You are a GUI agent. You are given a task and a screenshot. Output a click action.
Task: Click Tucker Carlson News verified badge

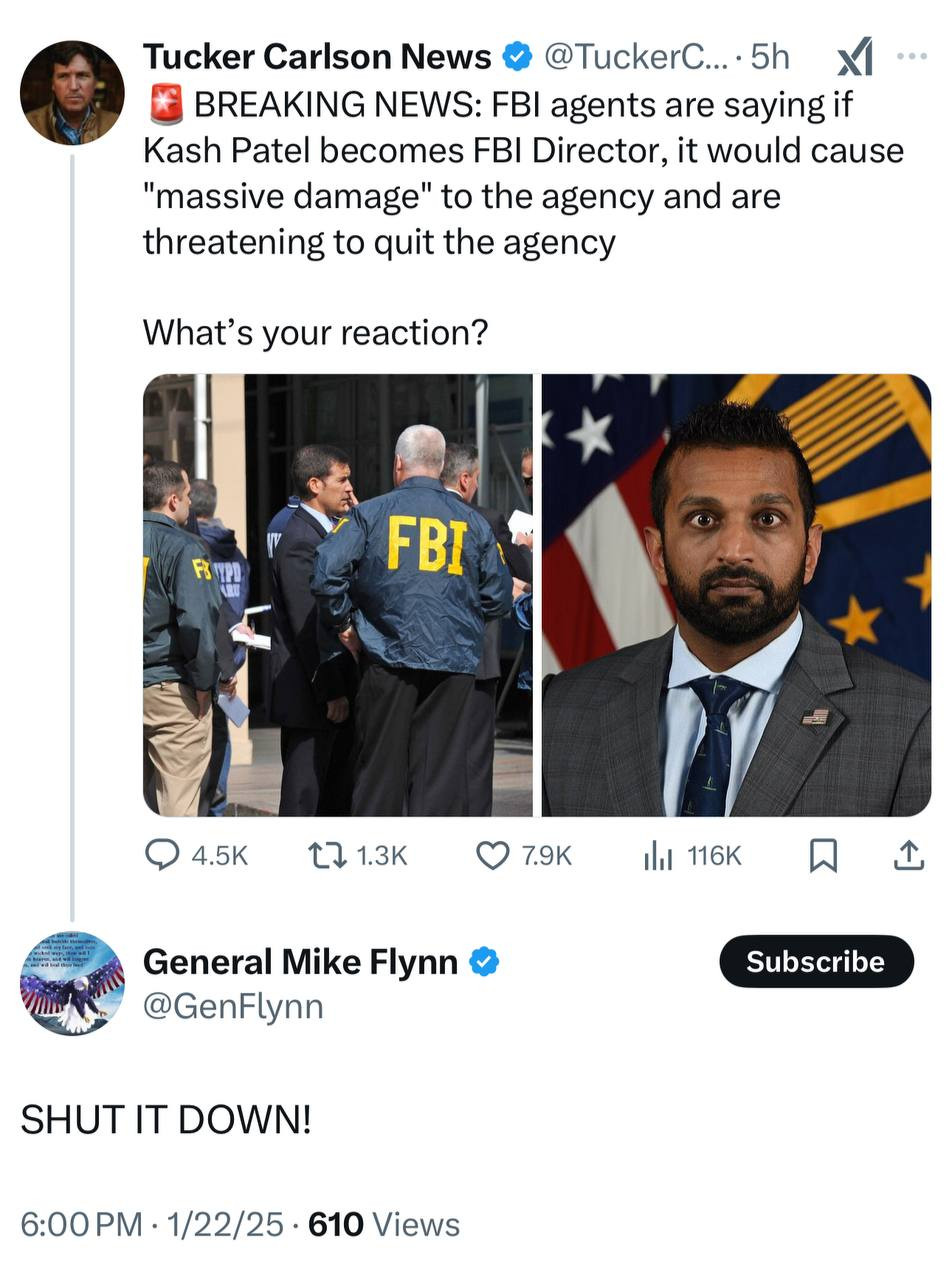point(517,58)
